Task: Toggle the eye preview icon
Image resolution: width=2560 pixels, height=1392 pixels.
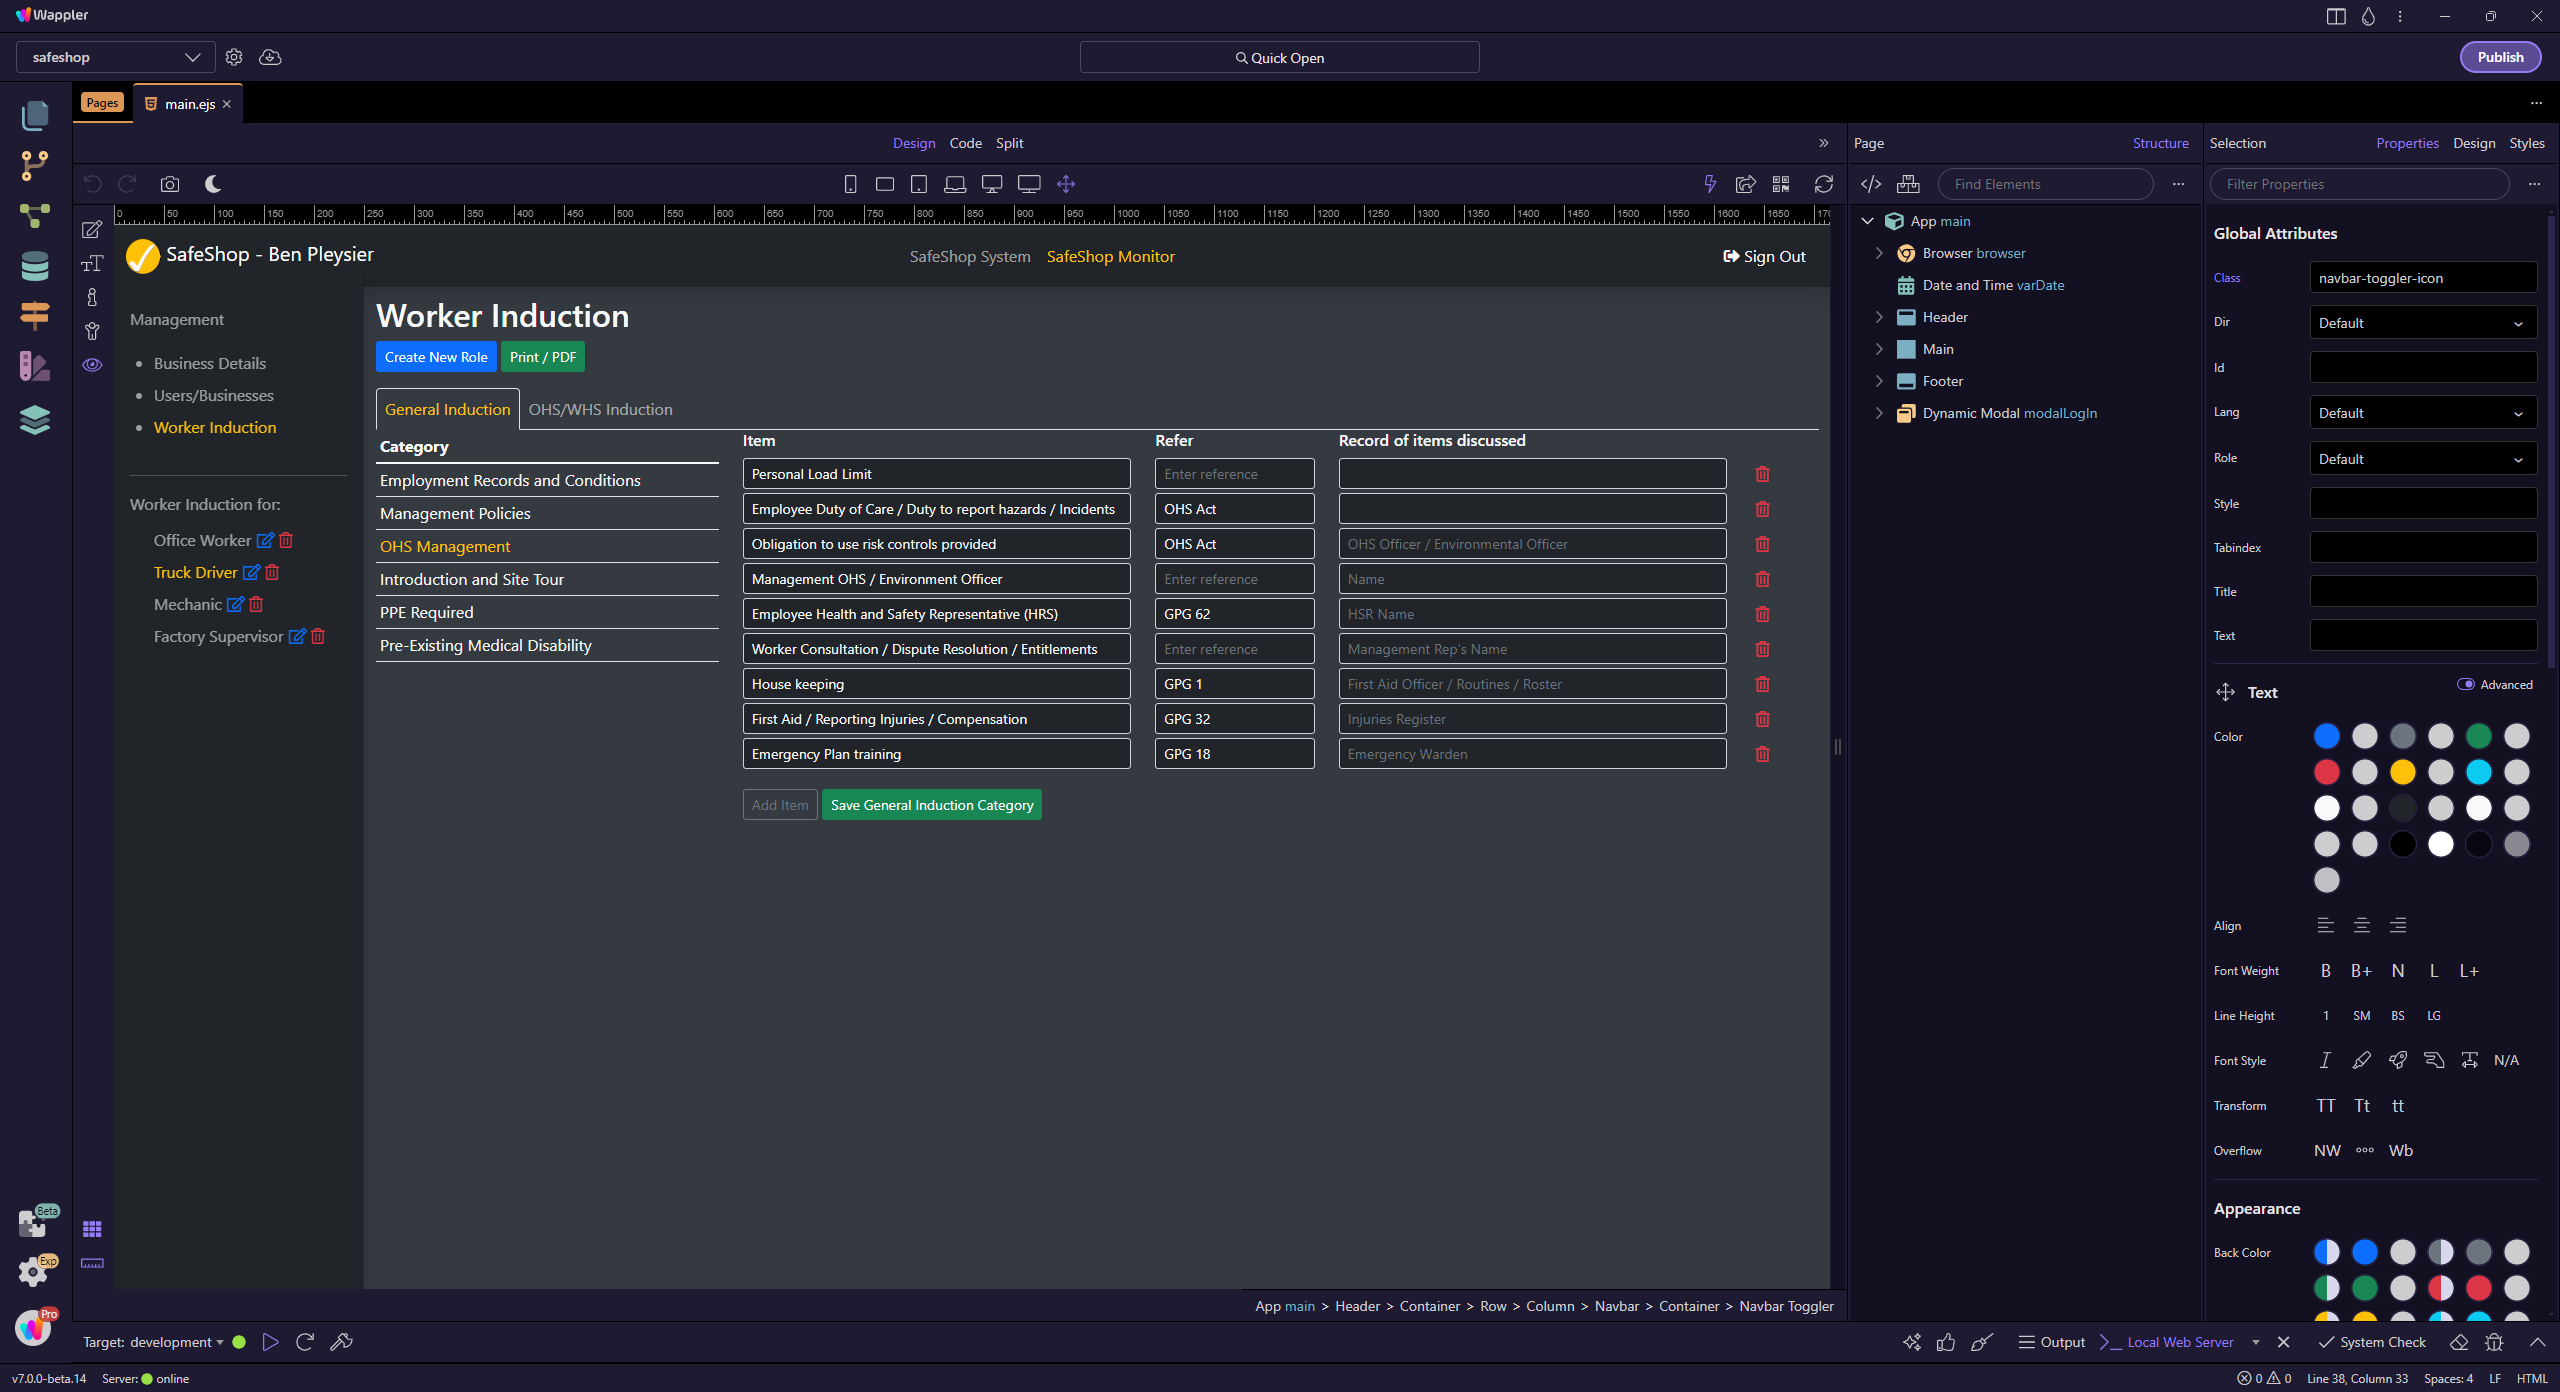Action: point(92,365)
